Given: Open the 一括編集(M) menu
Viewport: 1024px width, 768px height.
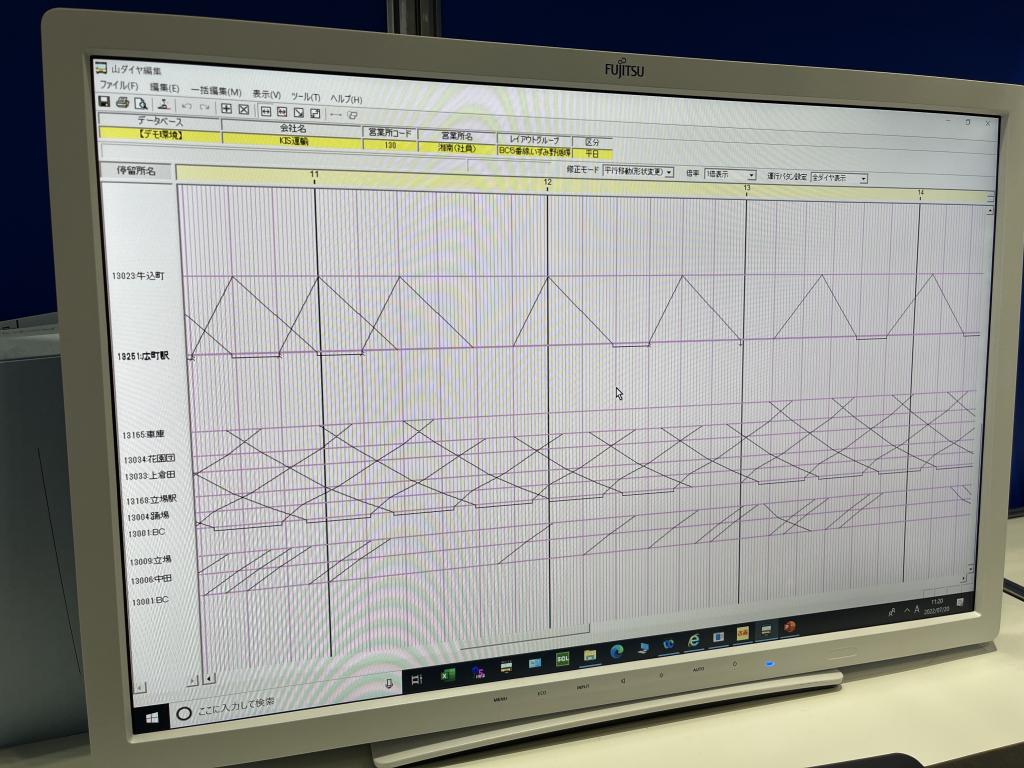Looking at the screenshot, I should pyautogui.click(x=216, y=91).
